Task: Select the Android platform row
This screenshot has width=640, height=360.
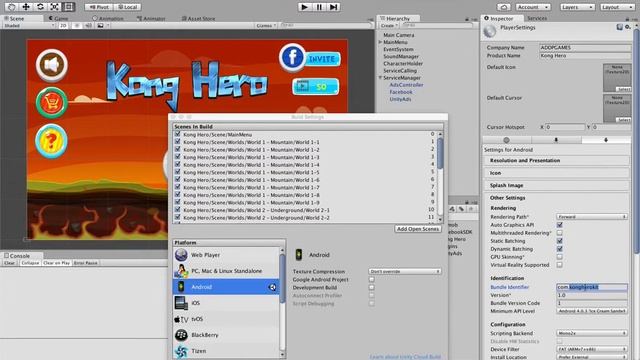Action: [x=227, y=287]
